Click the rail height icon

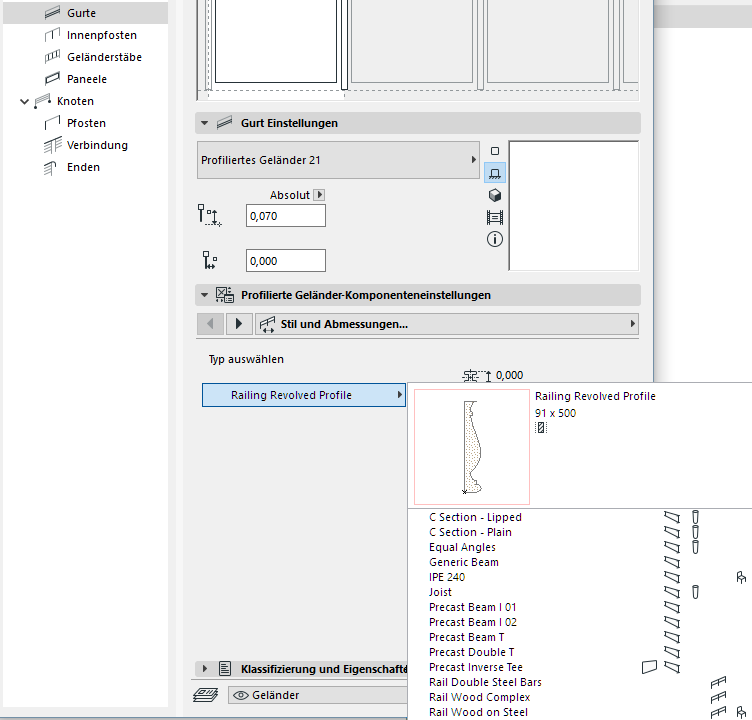209,215
